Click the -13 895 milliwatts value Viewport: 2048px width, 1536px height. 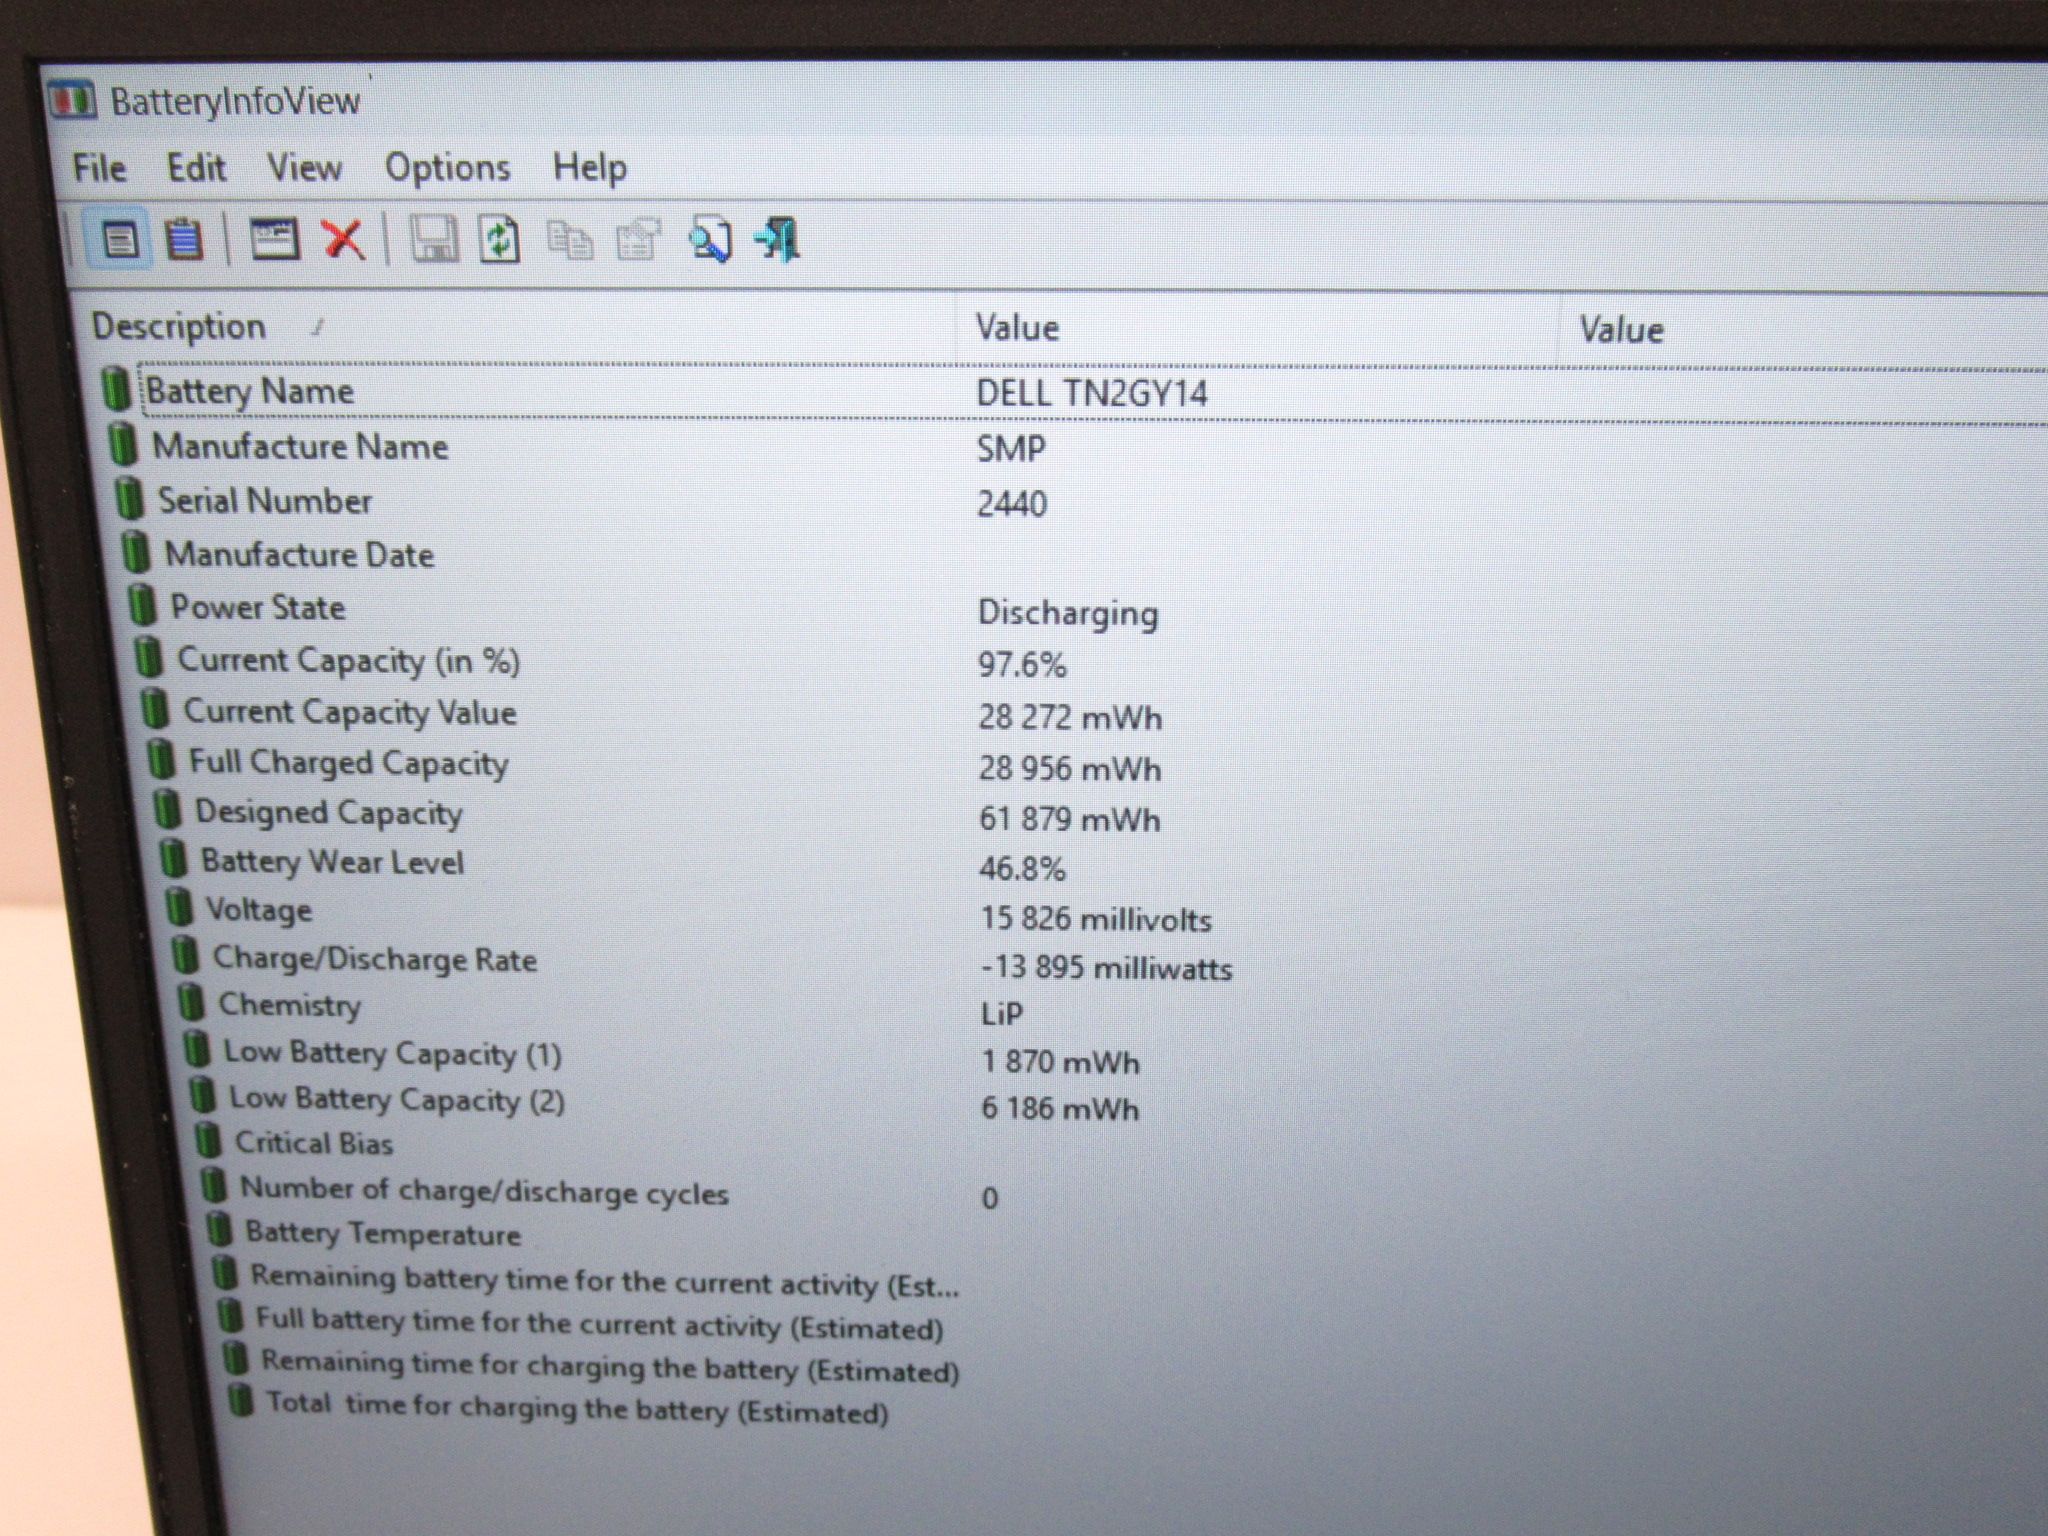click(1107, 967)
